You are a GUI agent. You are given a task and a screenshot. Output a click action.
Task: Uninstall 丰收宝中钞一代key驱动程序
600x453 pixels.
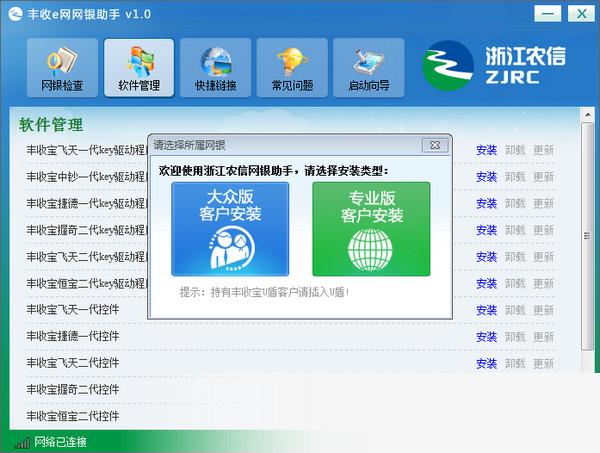tap(515, 177)
